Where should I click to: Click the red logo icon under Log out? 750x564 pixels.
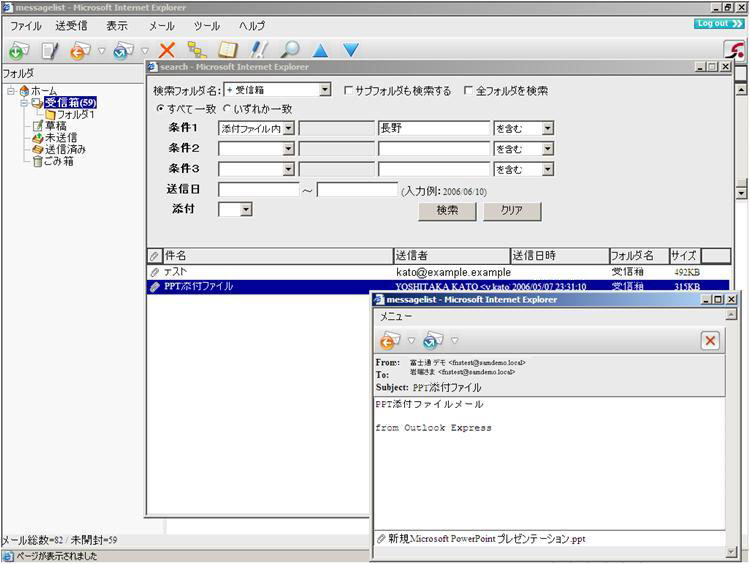(734, 49)
